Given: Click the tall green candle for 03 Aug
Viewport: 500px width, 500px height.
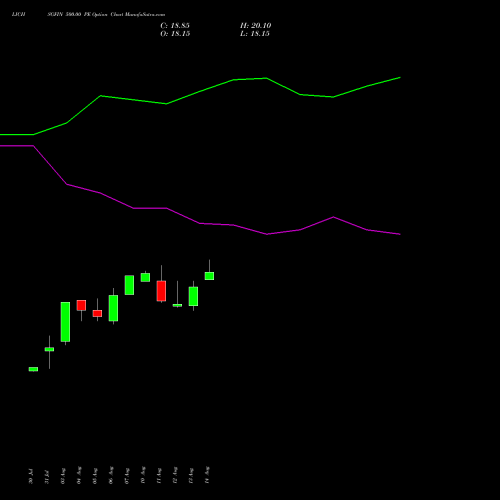Looking at the screenshot, I should tap(65, 322).
